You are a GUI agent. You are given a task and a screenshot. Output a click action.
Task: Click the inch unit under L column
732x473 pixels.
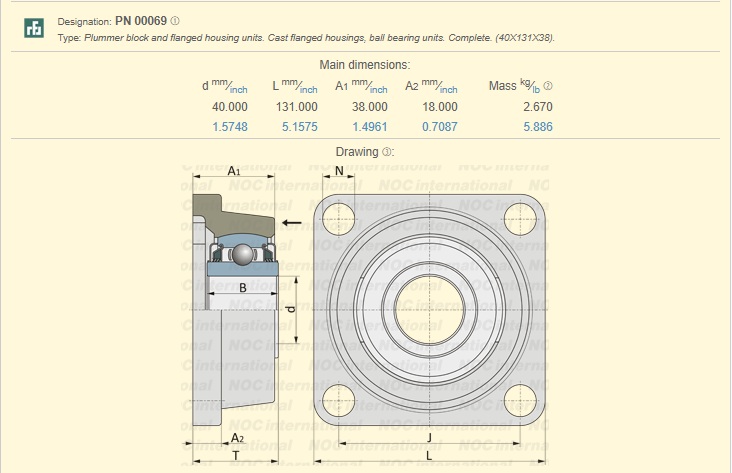(307, 90)
